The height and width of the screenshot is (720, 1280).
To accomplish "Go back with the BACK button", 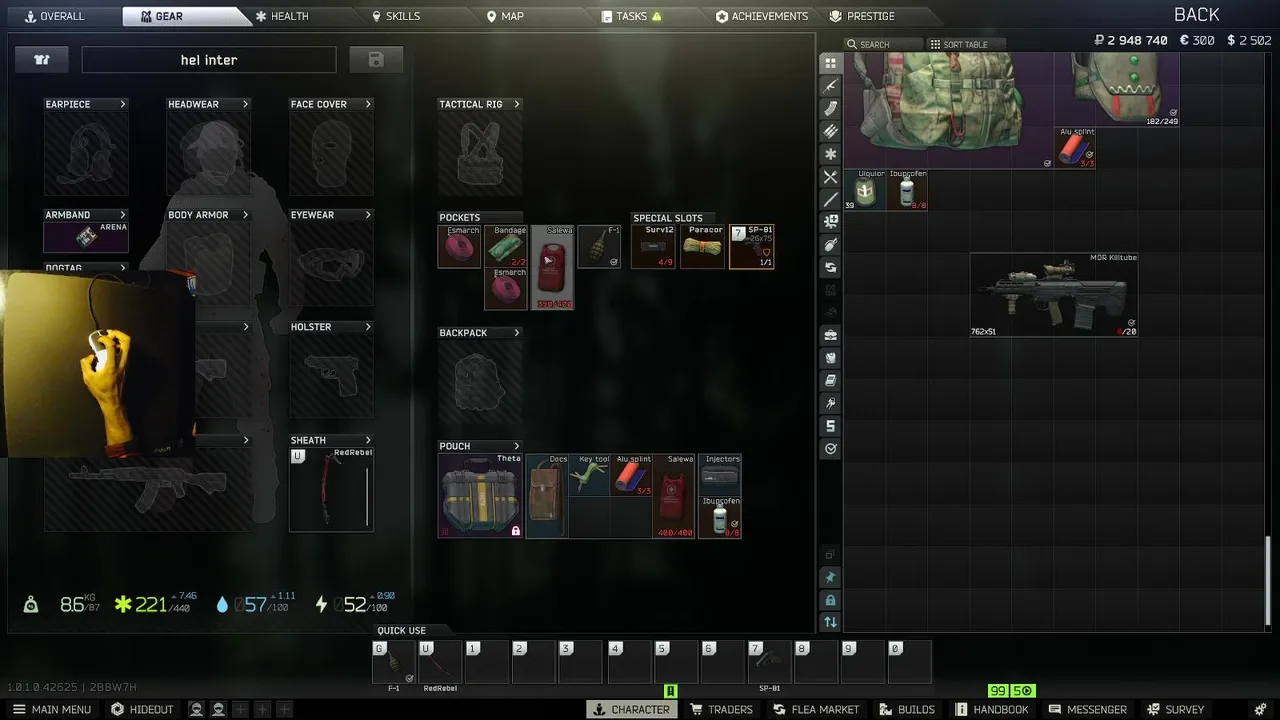I will point(1196,15).
